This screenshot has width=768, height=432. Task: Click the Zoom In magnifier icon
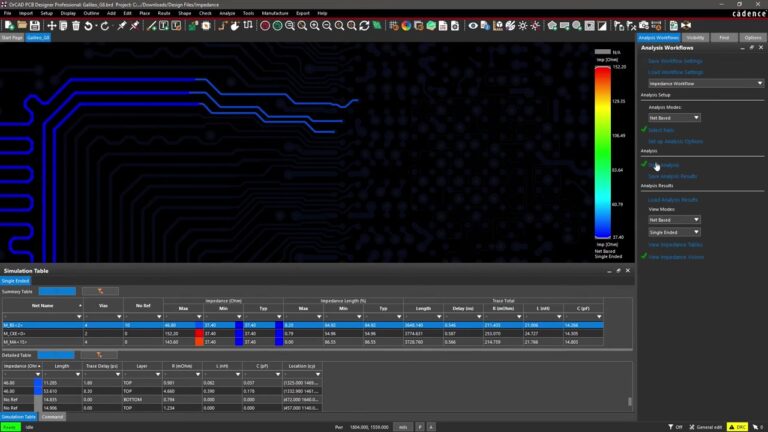pos(314,25)
